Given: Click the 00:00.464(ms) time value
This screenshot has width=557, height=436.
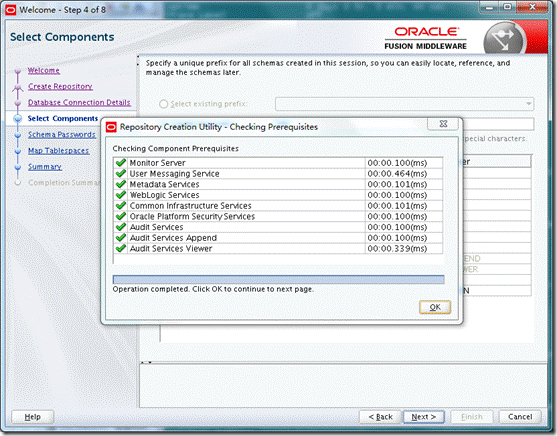Looking at the screenshot, I should pos(397,173).
